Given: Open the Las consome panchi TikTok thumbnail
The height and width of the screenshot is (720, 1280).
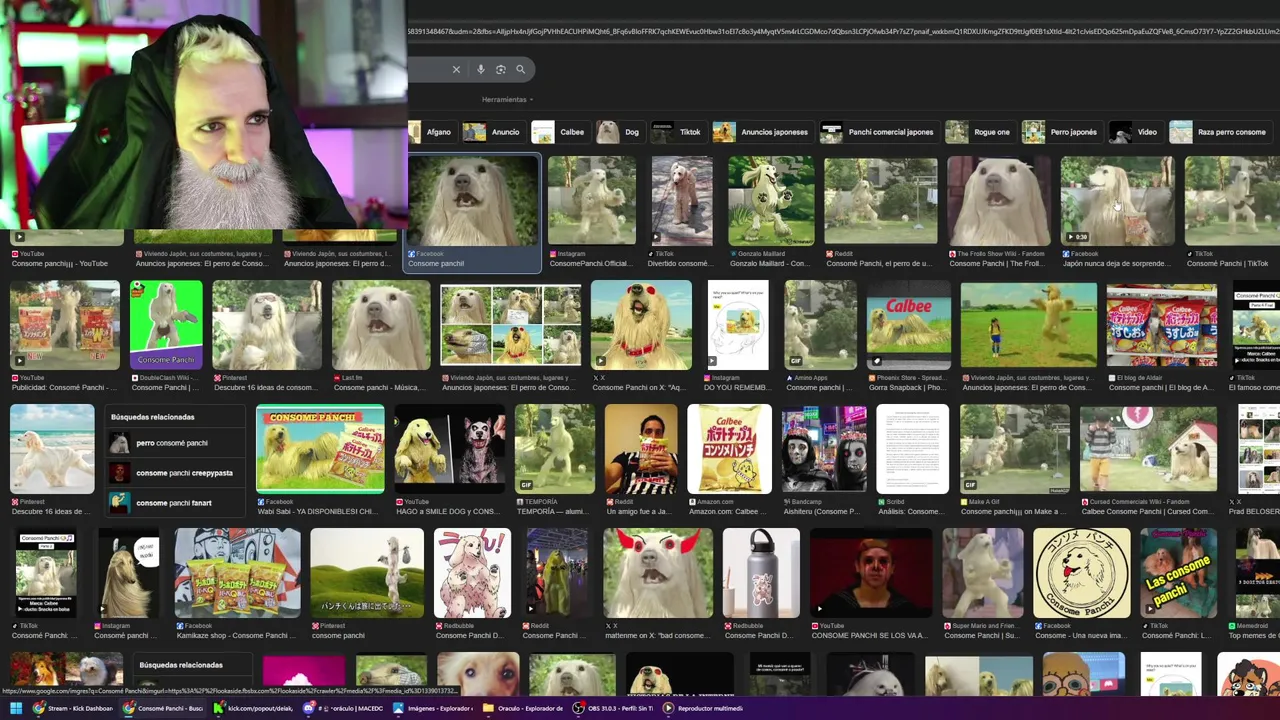Looking at the screenshot, I should [1179, 573].
